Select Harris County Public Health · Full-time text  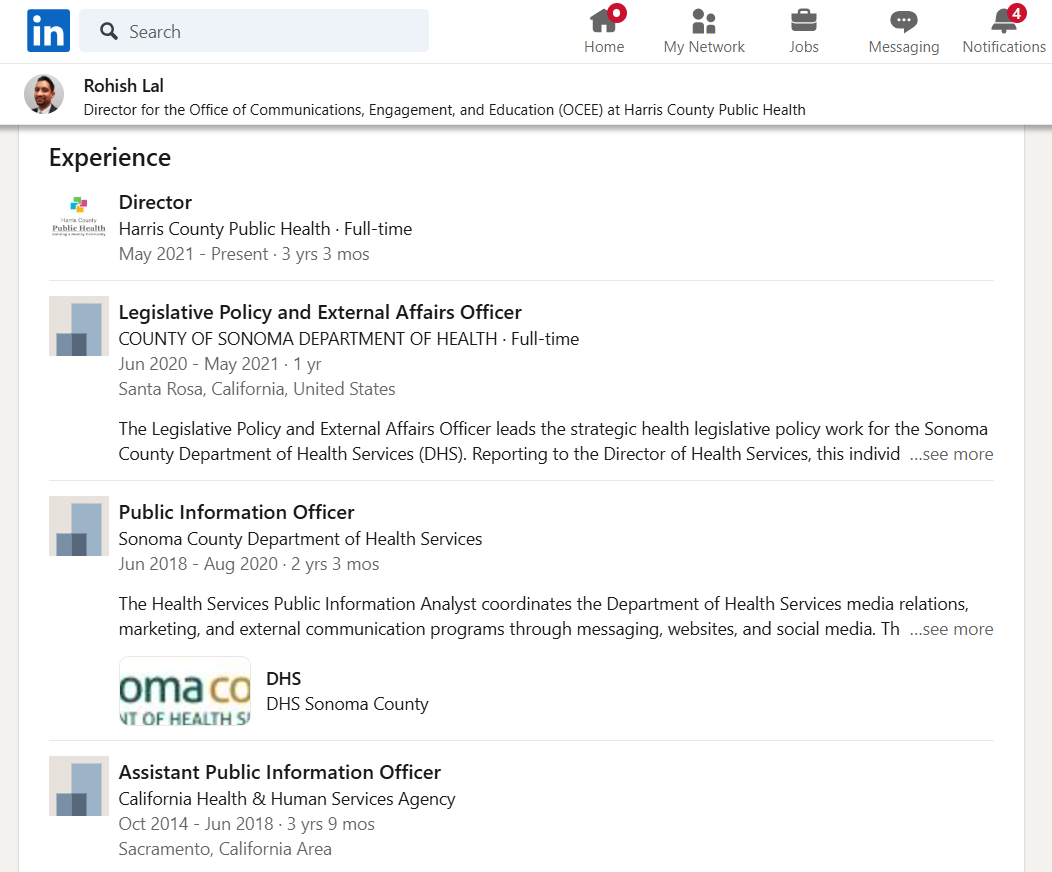(265, 229)
